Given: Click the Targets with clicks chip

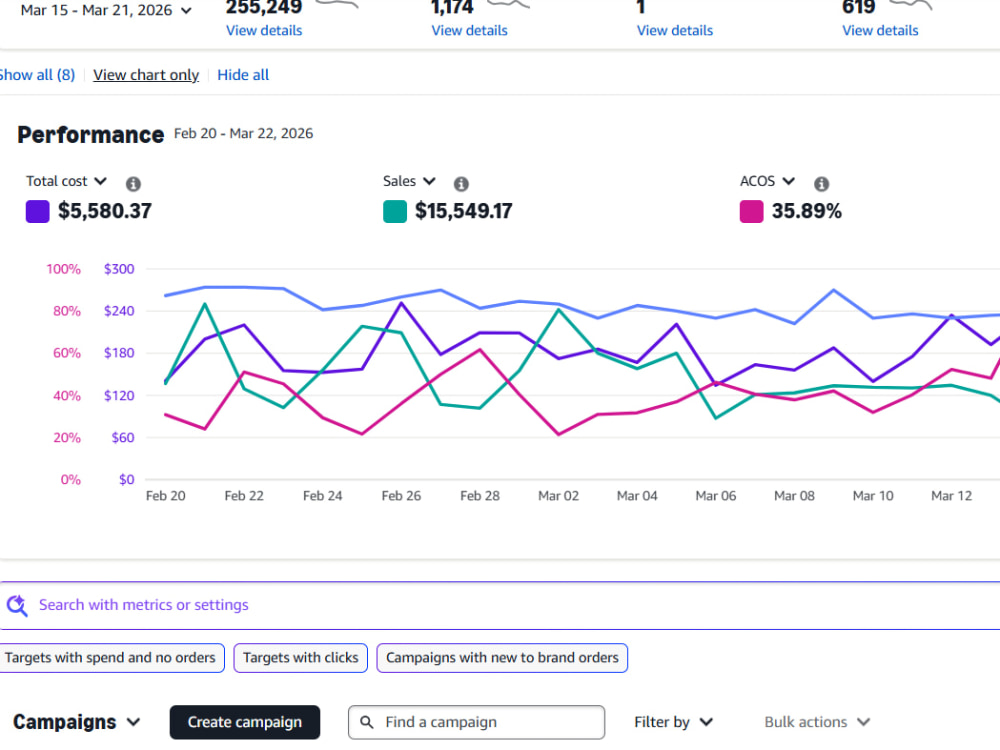Looking at the screenshot, I should (x=300, y=658).
